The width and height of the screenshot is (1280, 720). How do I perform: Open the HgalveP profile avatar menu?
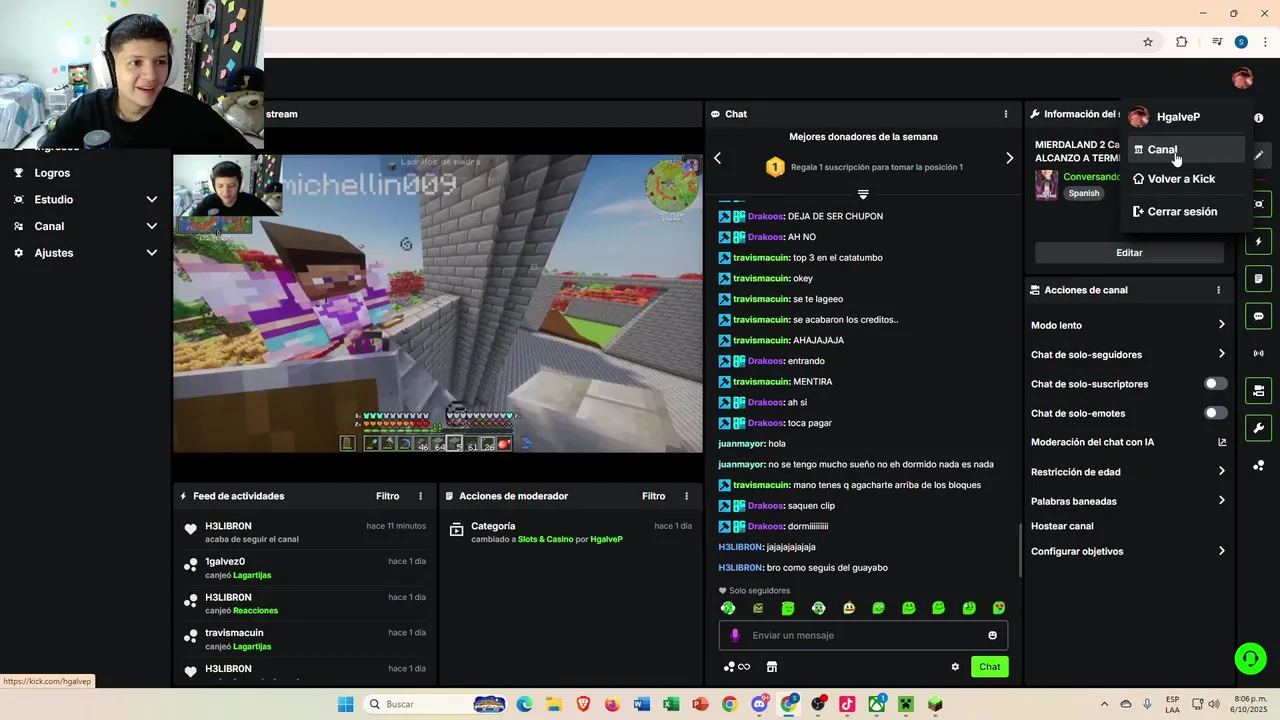[x=1242, y=78]
